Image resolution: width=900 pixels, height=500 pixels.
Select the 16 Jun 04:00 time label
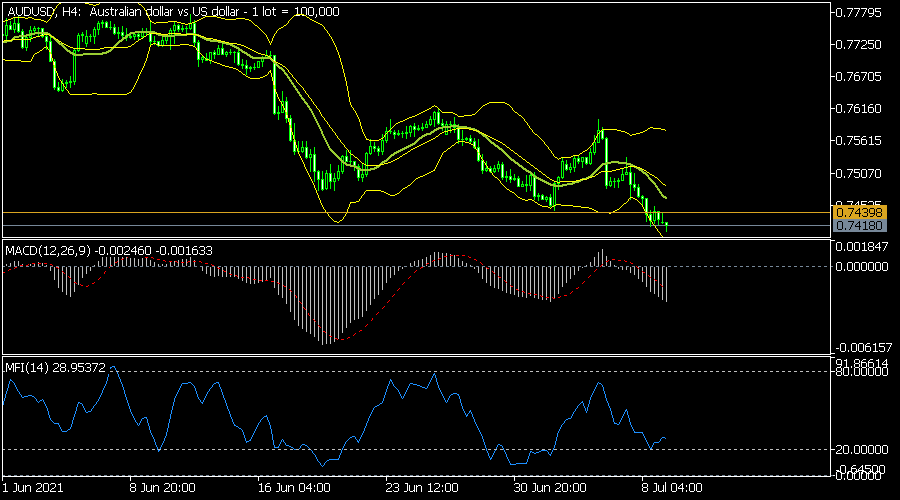[293, 489]
